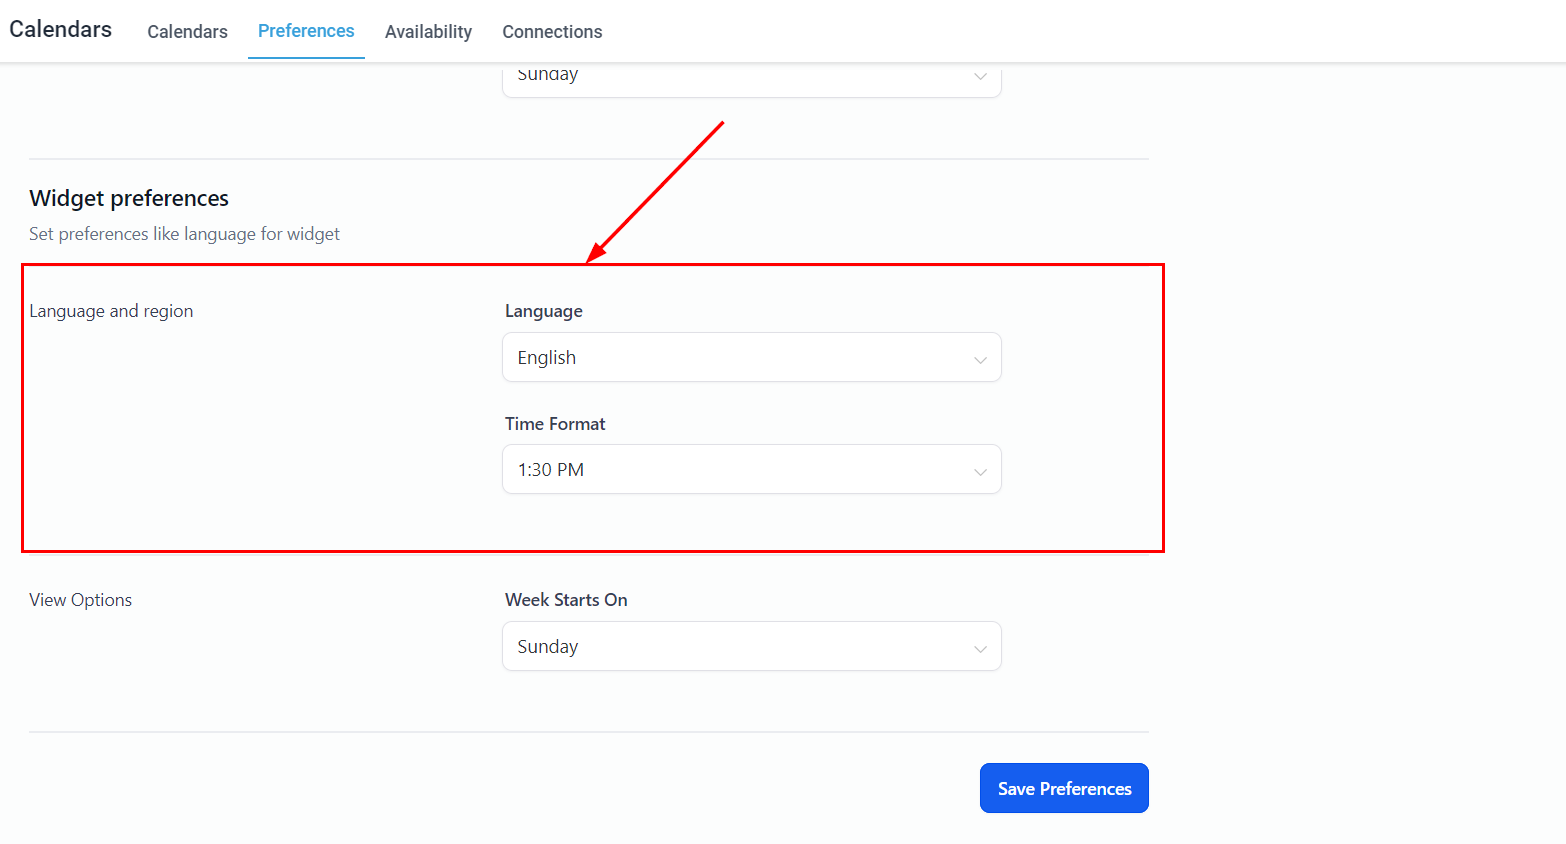The image size is (1566, 844).
Task: Click the chevron in Week Starts On field
Action: (980, 649)
